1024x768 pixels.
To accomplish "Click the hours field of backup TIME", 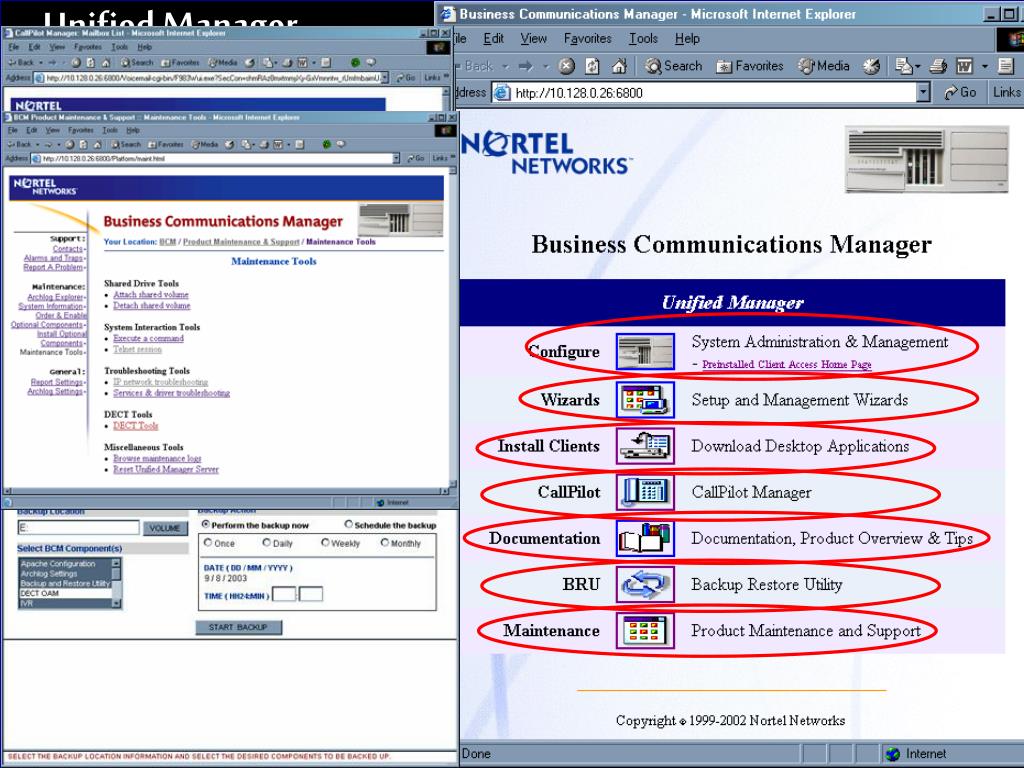I will pos(283,594).
